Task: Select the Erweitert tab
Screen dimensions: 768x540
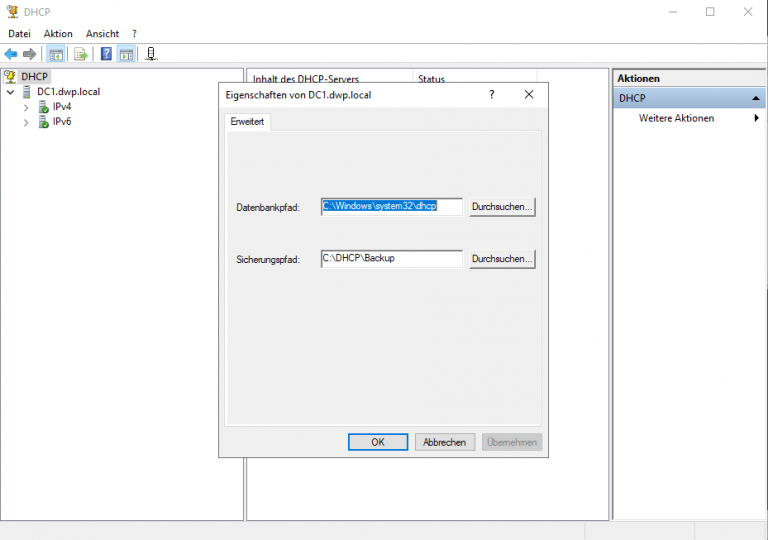Action: click(x=247, y=122)
